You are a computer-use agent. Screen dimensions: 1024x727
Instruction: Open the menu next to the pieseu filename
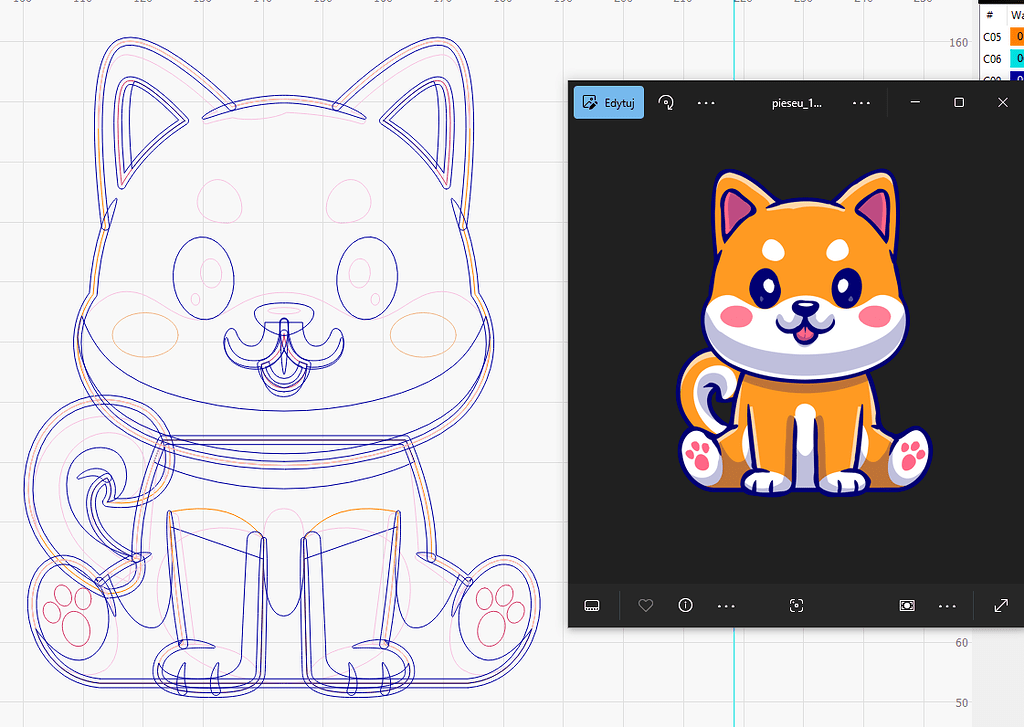[x=861, y=102]
